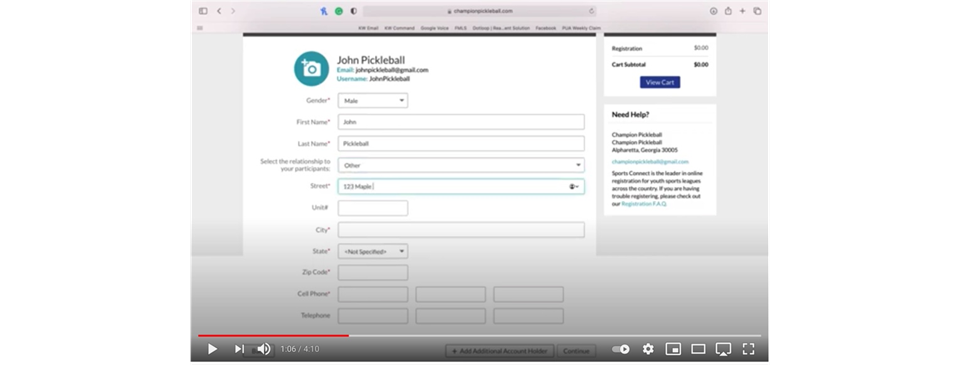Open Google Voice bookmark
Viewport: 960px width, 365px height.
pyautogui.click(x=435, y=28)
